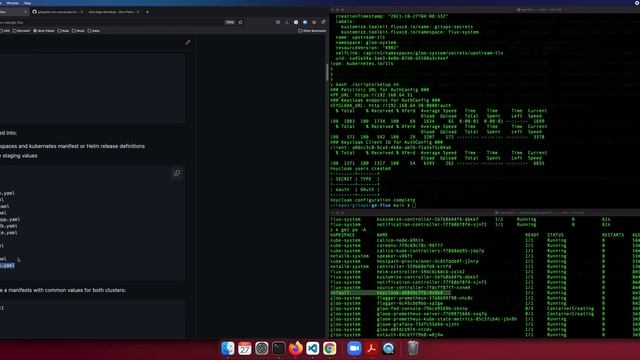Click the calico-node pod row in lower terminal
640x360 pixels.
coord(485,240)
